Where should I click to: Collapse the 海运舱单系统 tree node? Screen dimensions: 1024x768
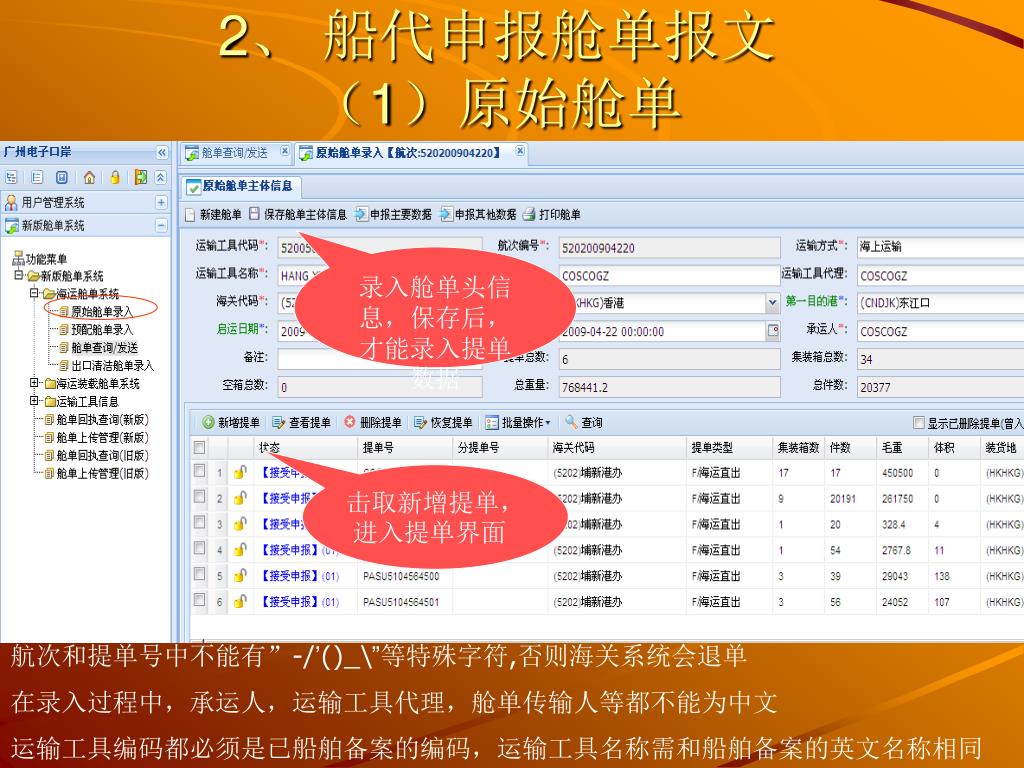pos(34,293)
